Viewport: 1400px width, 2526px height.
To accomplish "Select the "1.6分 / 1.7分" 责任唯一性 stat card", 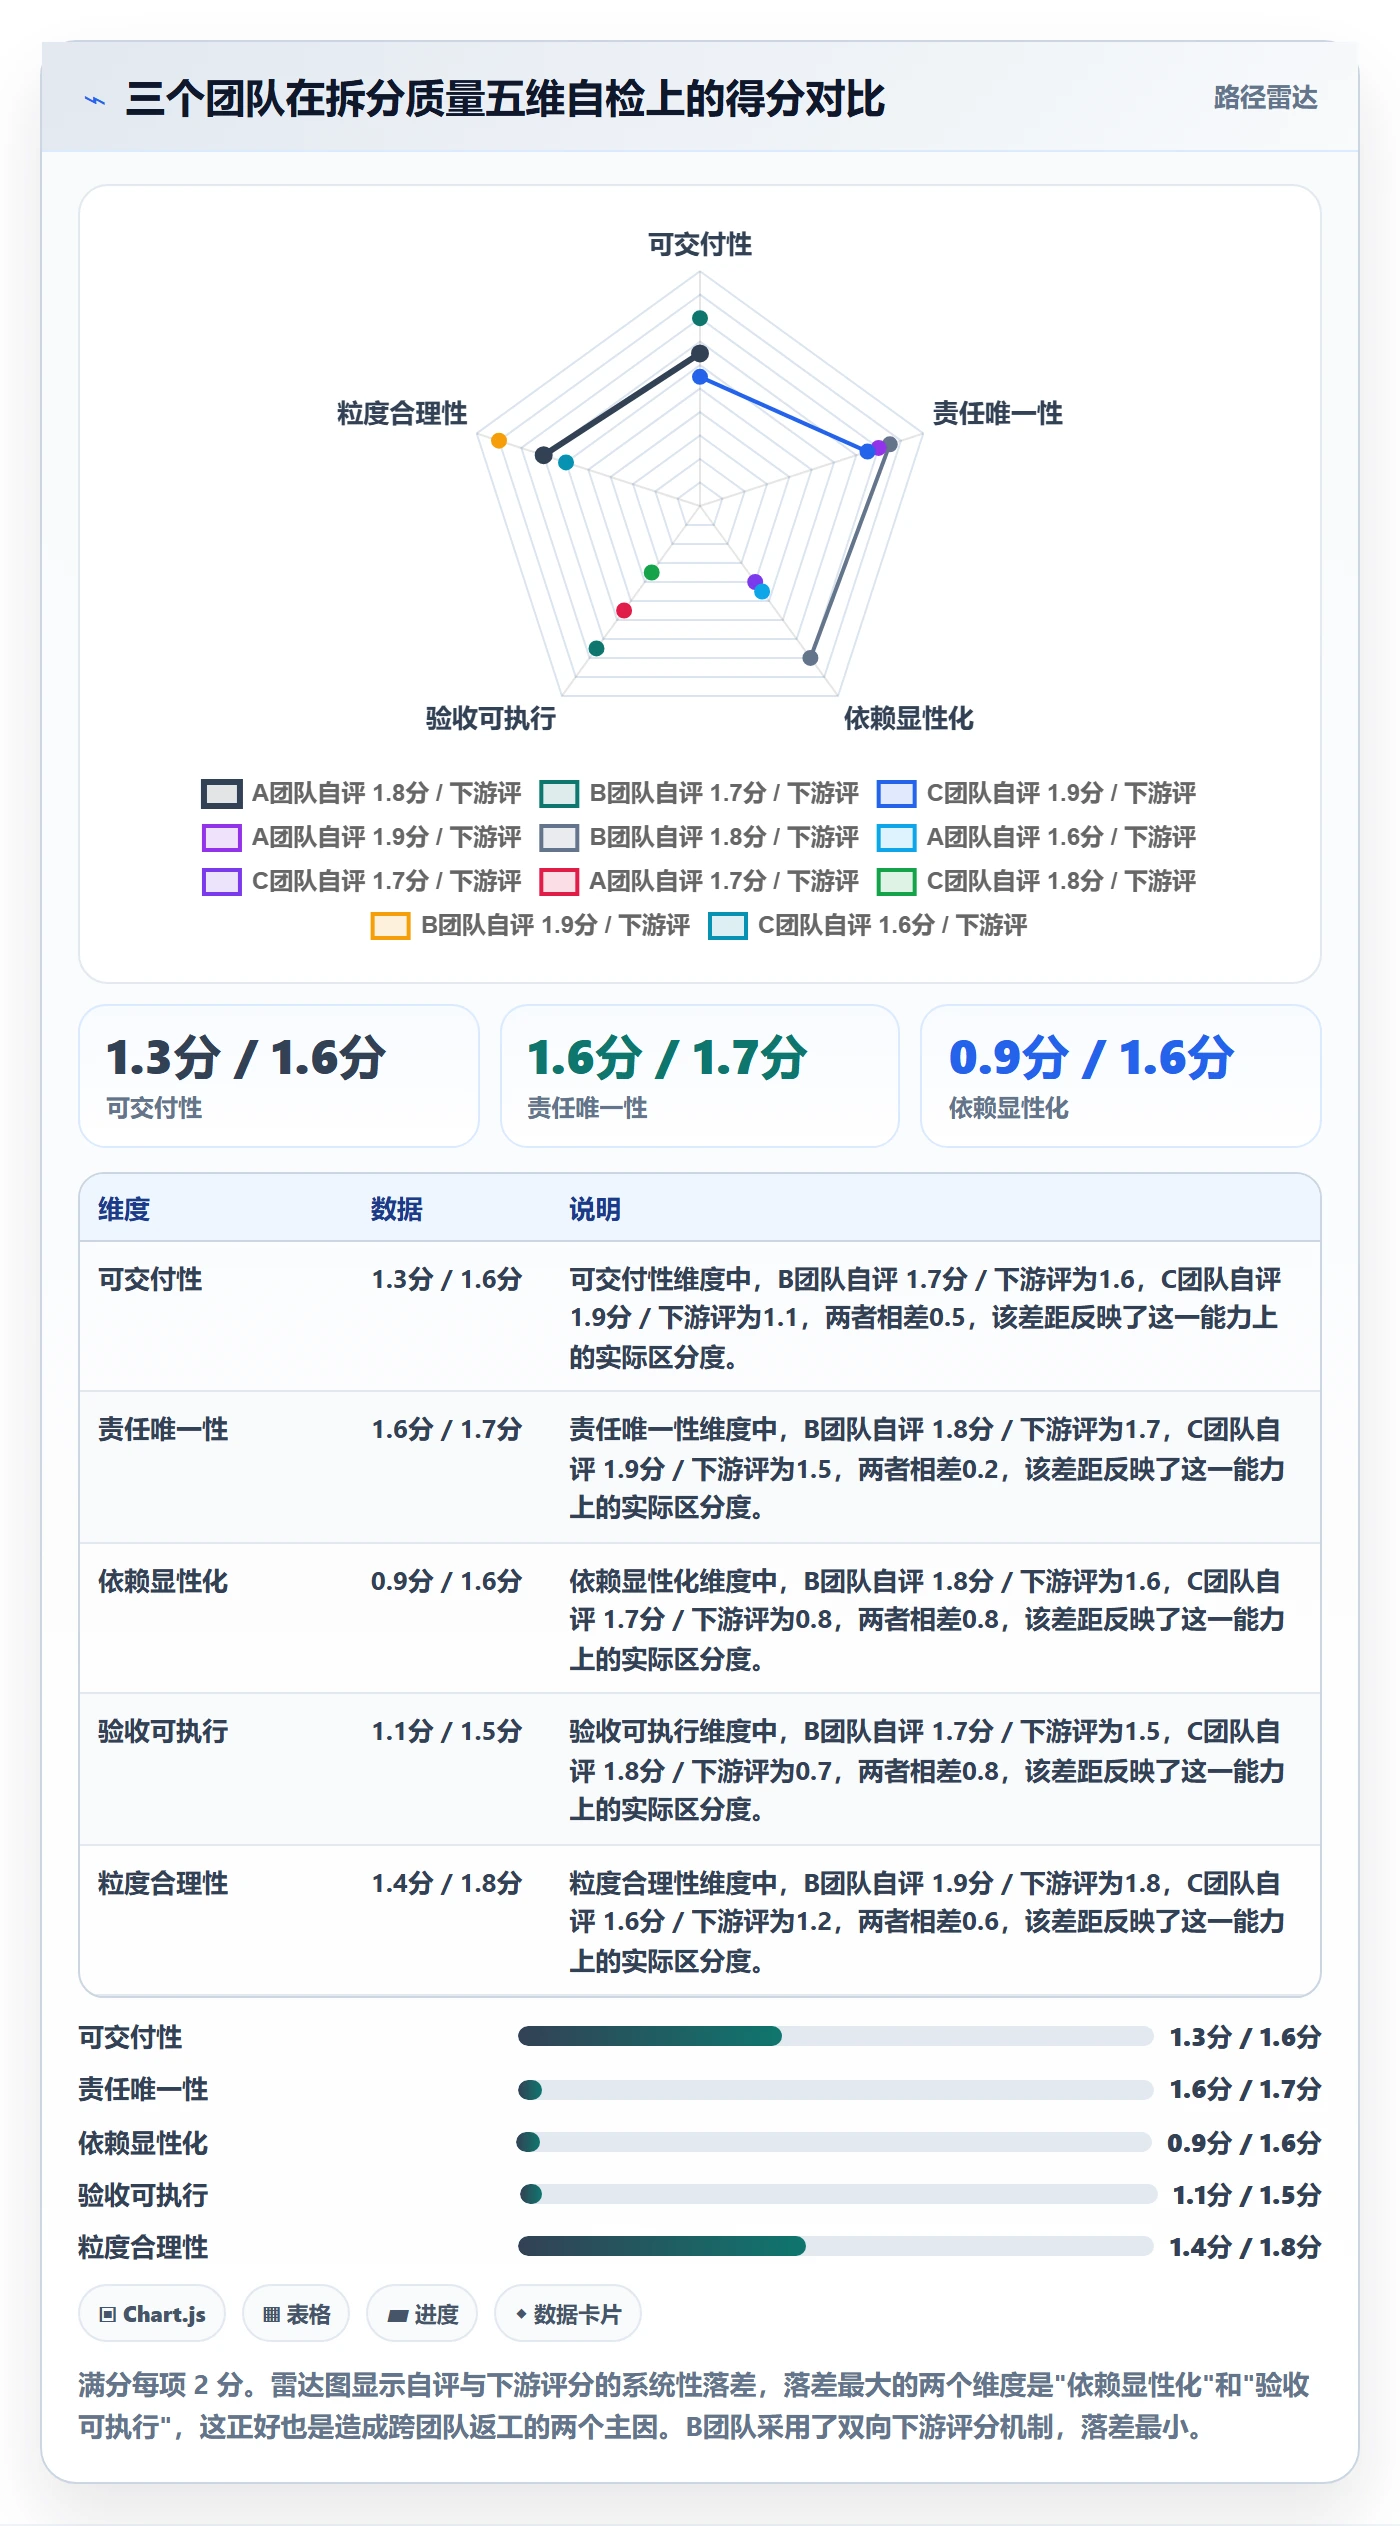I will 700,1076.
